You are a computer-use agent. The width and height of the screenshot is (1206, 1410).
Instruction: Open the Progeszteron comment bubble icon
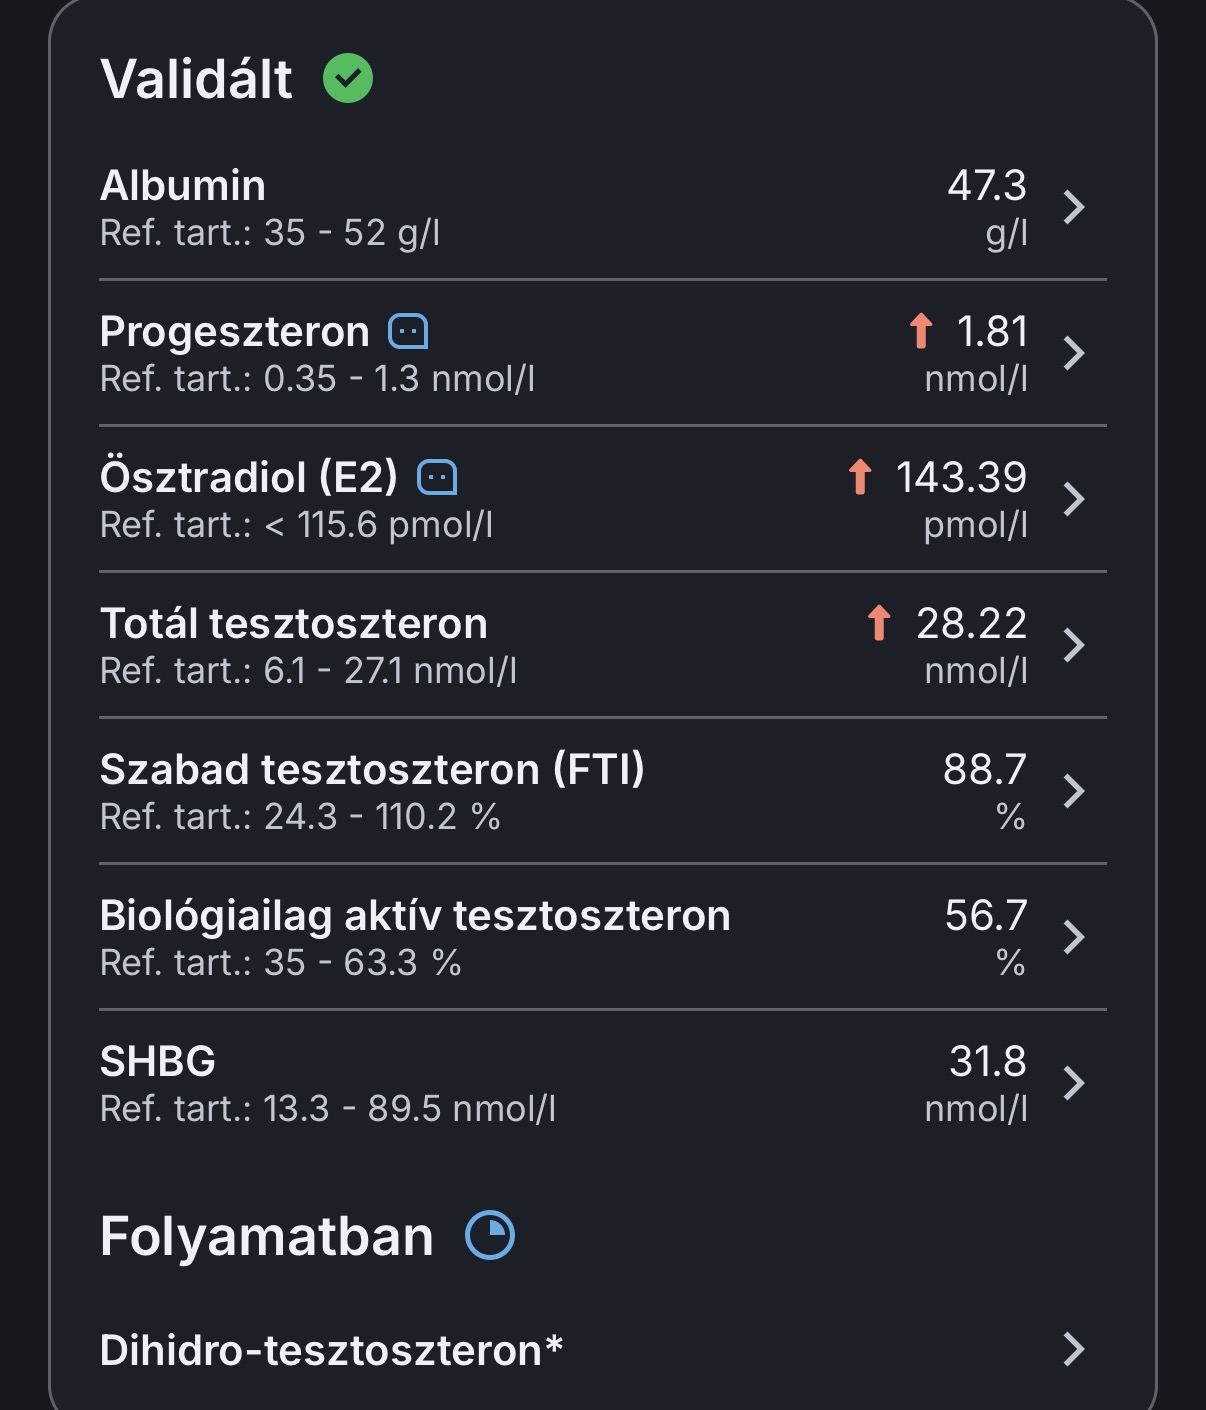[x=408, y=331]
